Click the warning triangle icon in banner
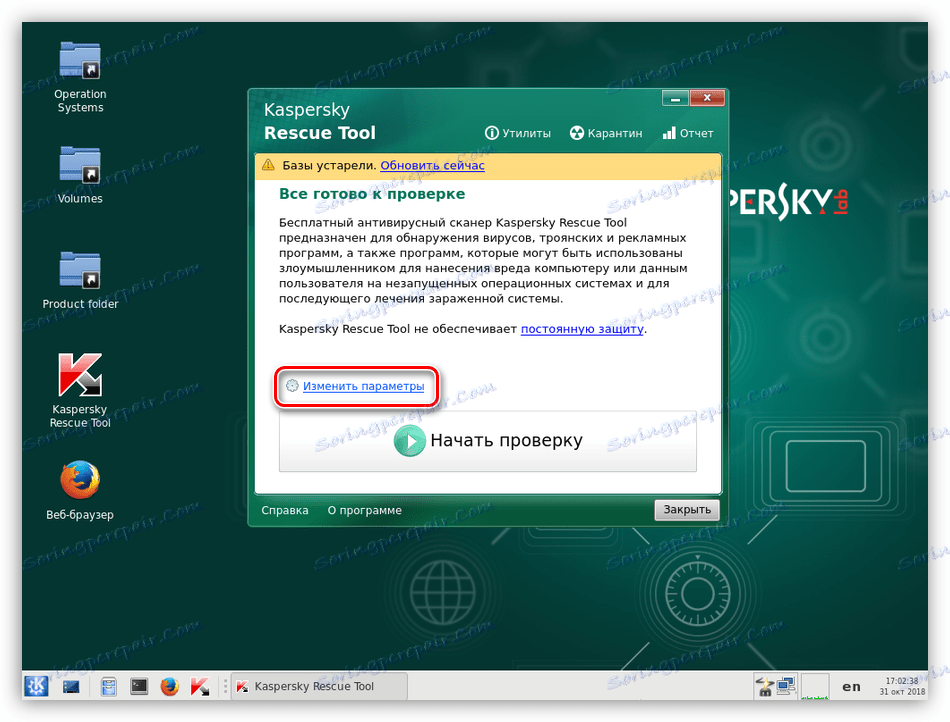The image size is (950, 722). [x=268, y=165]
